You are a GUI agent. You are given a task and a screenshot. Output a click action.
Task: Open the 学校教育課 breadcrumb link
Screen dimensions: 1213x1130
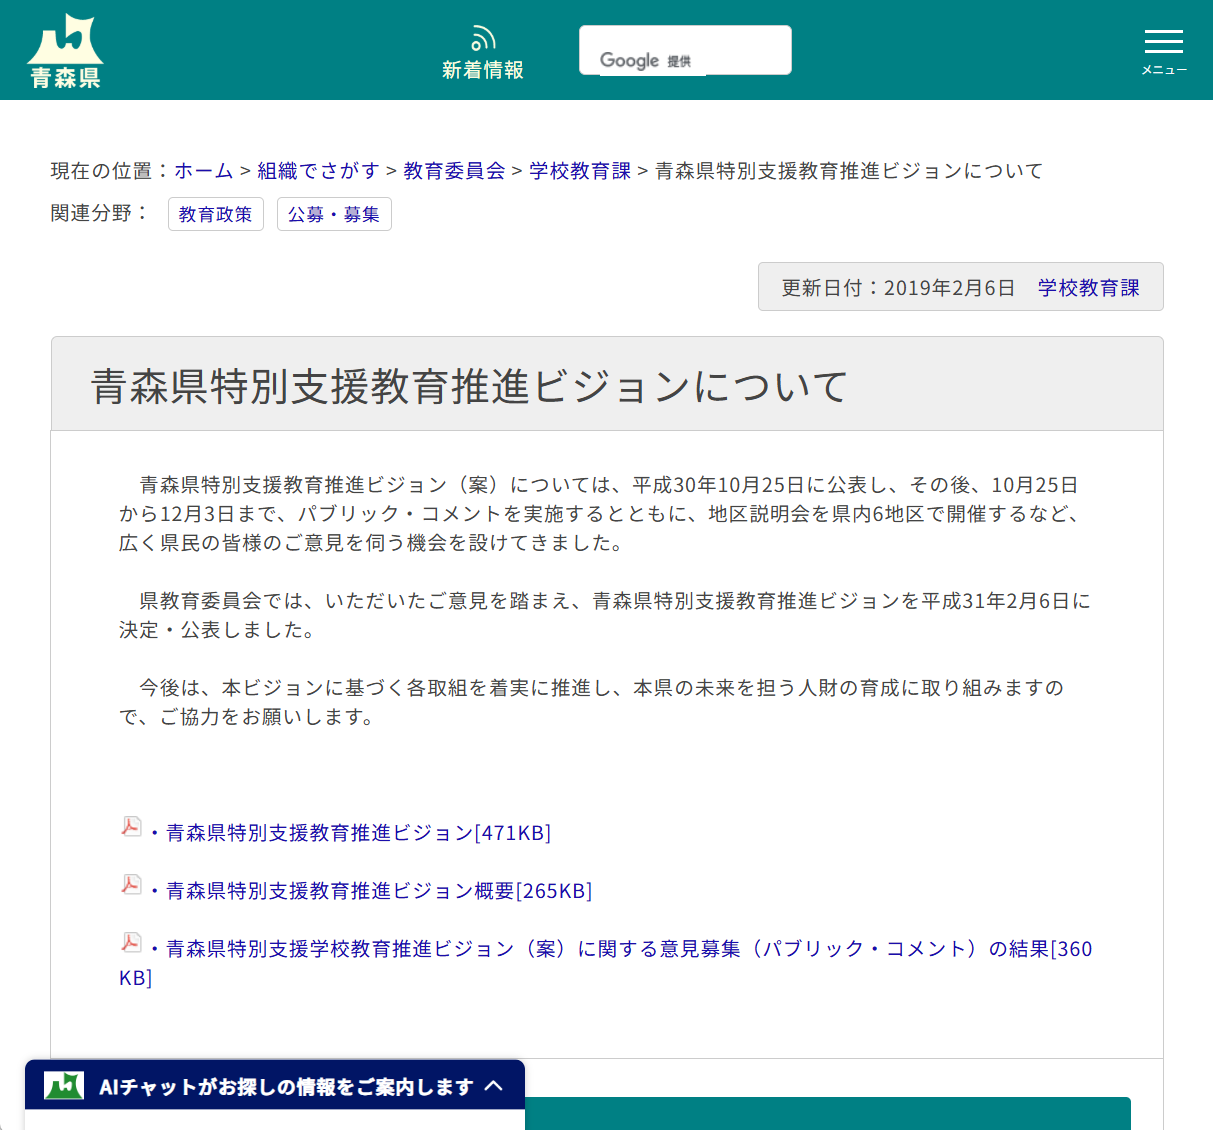tap(579, 171)
